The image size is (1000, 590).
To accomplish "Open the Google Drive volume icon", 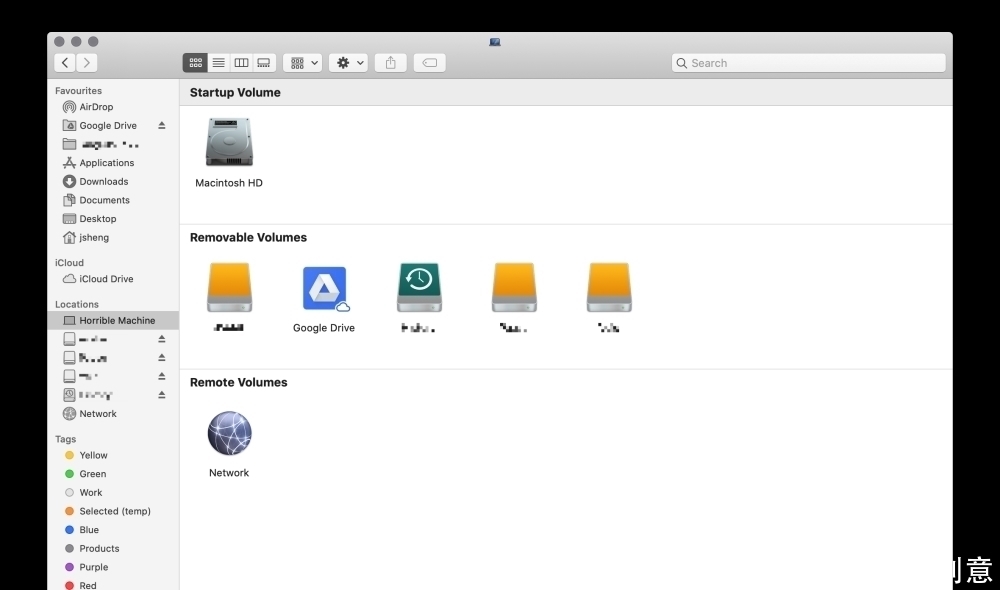I will tap(324, 288).
